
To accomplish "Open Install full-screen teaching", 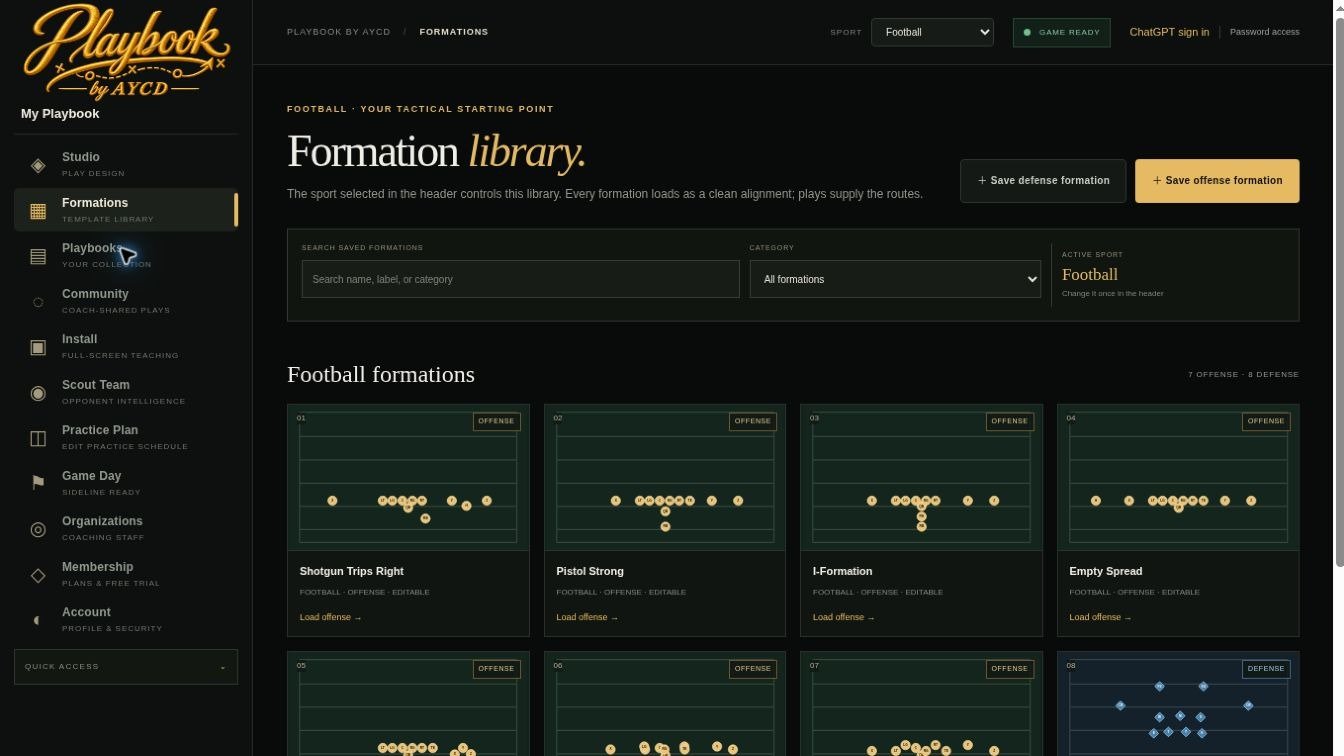I will (126, 347).
